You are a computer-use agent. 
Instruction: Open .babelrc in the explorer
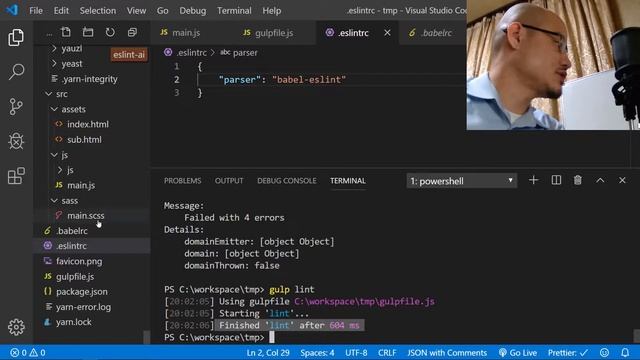72,231
